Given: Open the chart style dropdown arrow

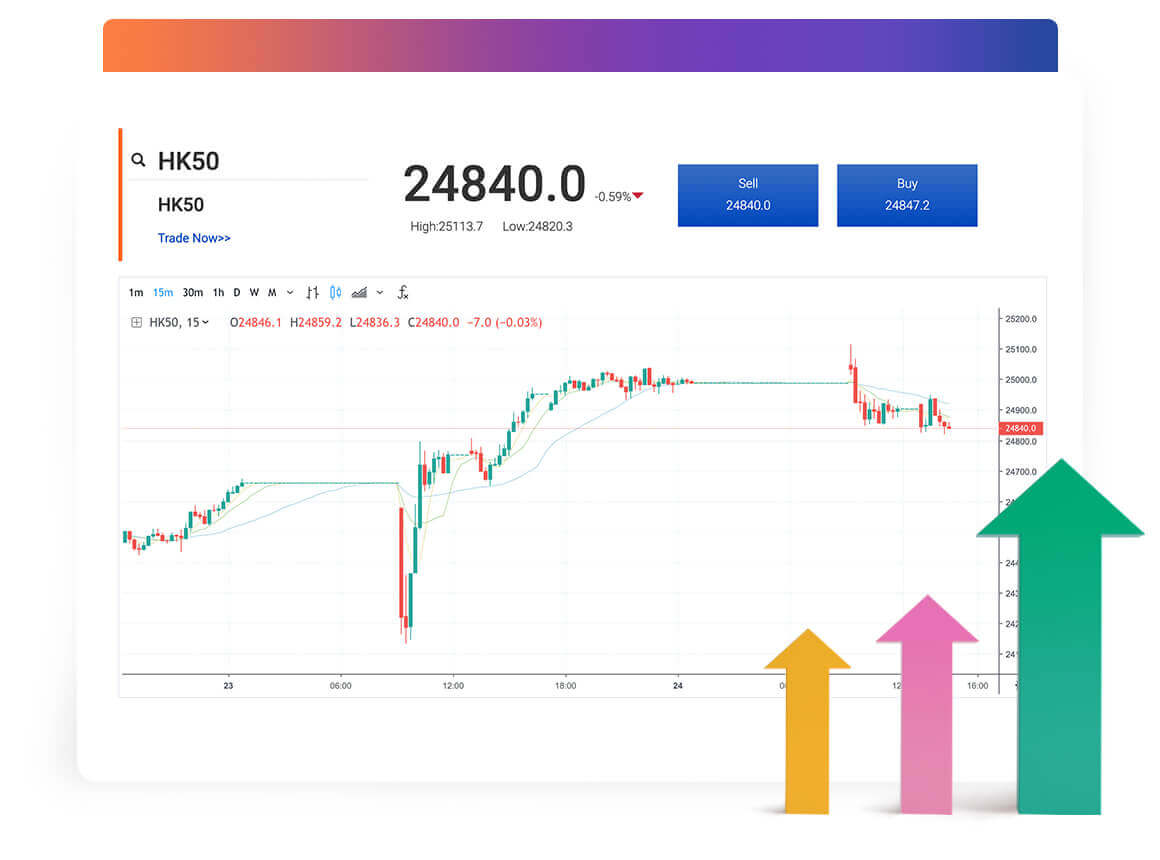Looking at the screenshot, I should (x=380, y=293).
